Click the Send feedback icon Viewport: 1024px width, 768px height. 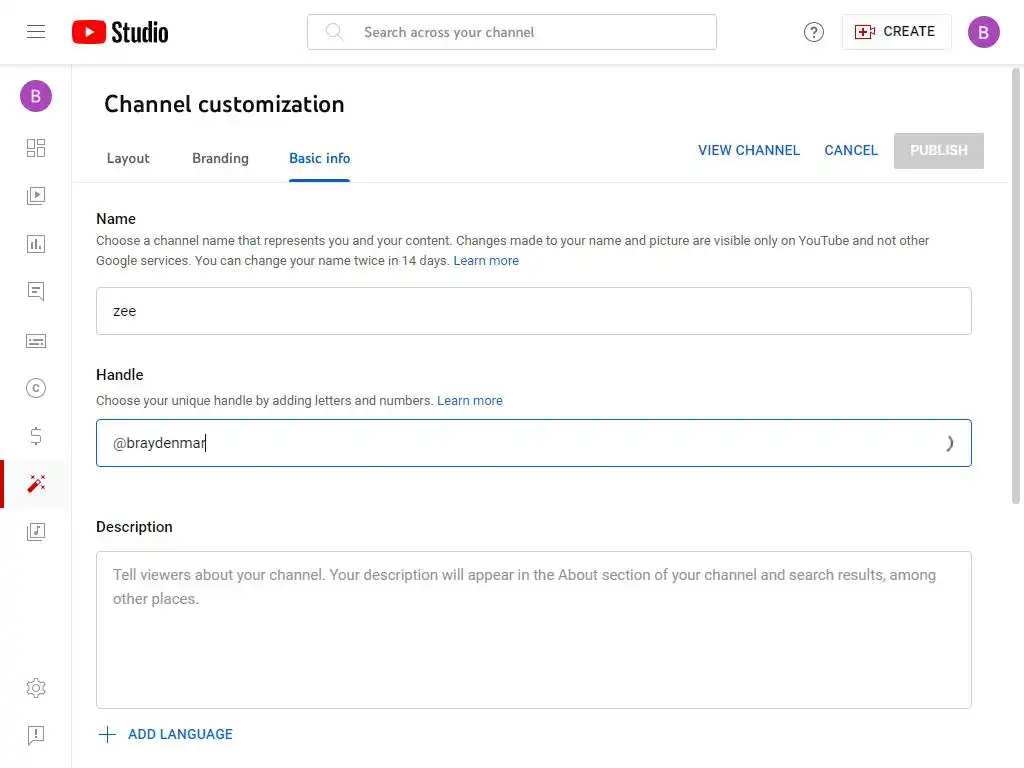click(x=36, y=736)
